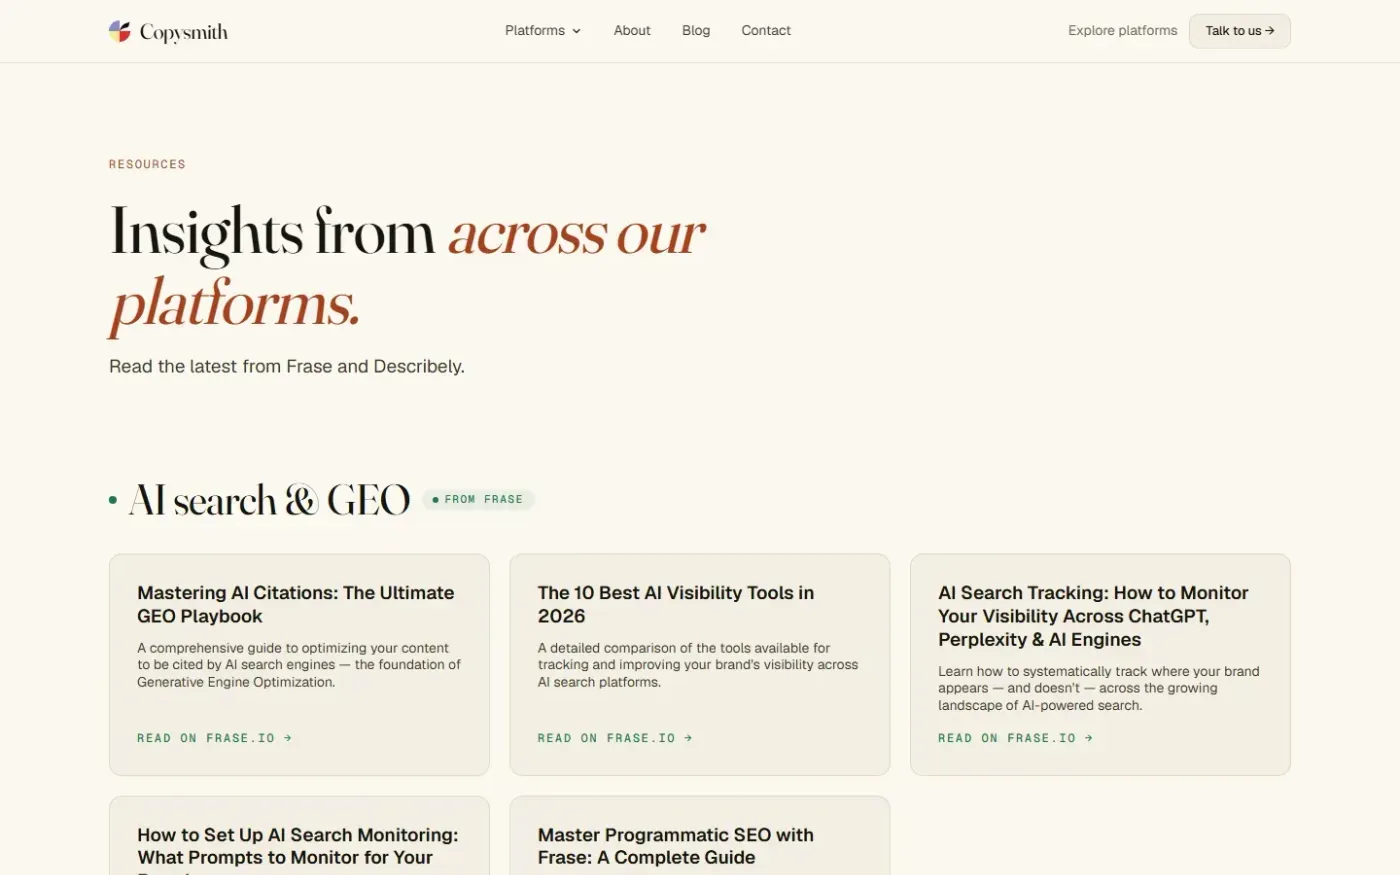Read on Frase.io under AI Visibility Tools
The height and width of the screenshot is (875, 1400).
click(x=615, y=738)
